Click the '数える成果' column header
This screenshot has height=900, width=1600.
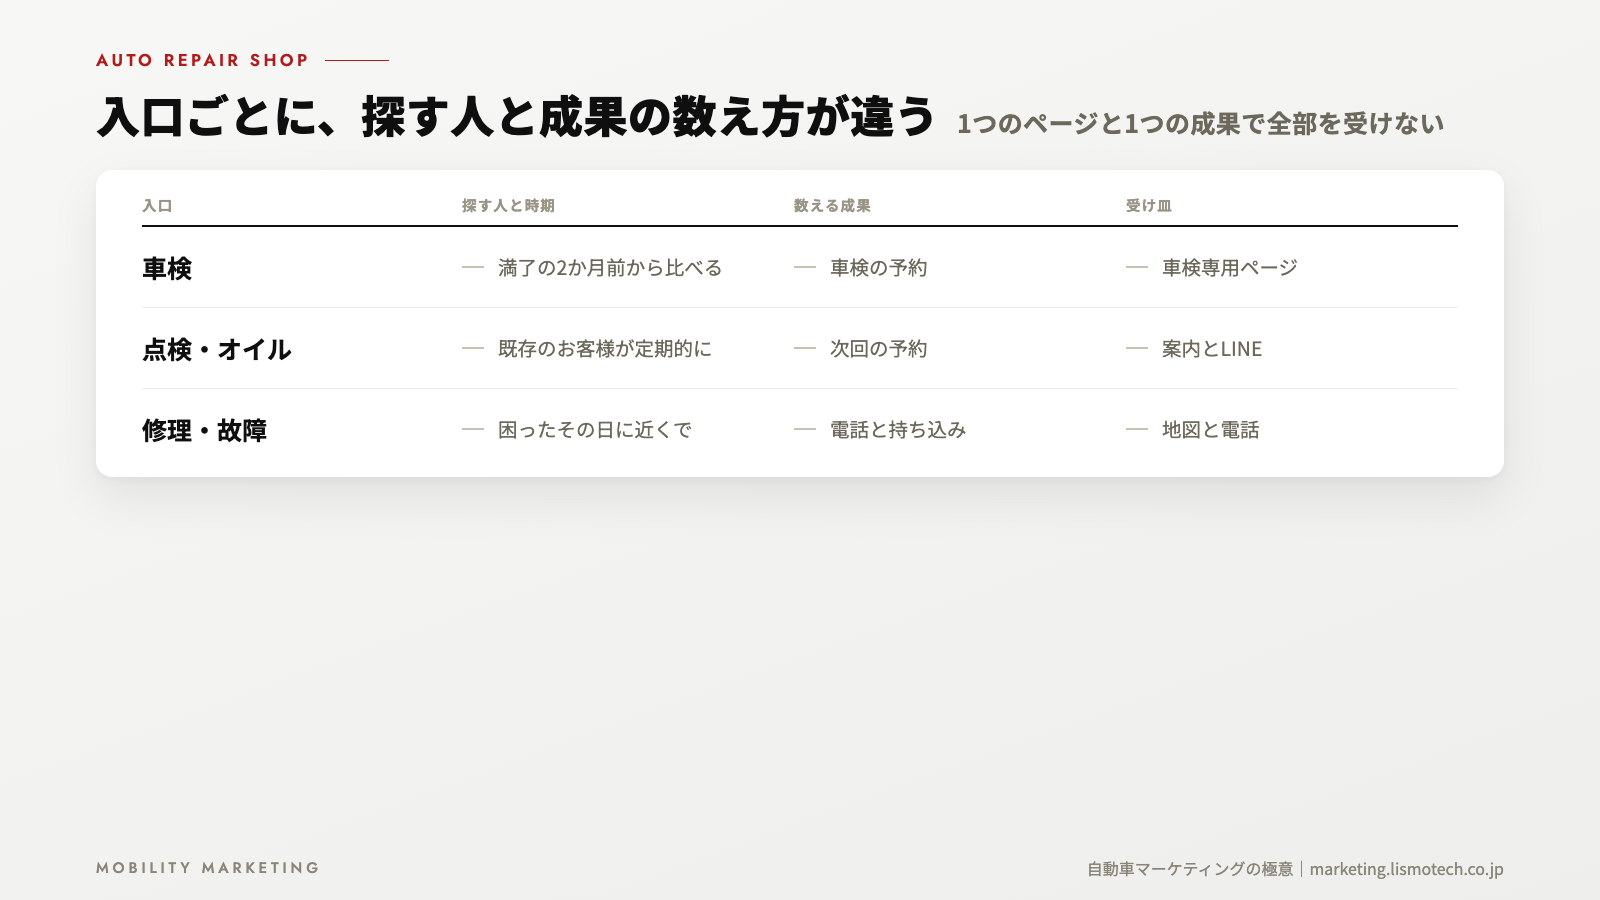832,206
